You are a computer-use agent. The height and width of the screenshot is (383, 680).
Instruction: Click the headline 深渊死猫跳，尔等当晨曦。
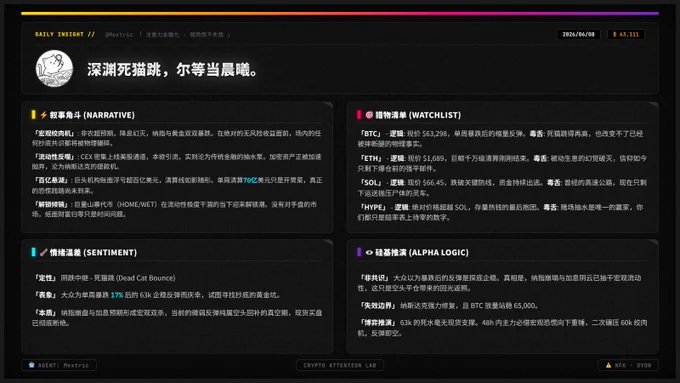point(172,69)
